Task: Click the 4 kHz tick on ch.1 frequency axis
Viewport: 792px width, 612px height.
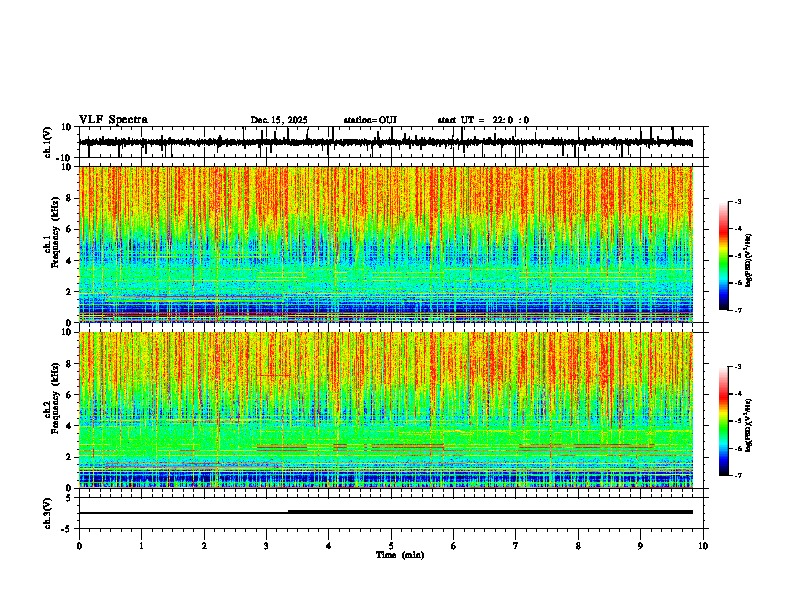Action: point(71,261)
